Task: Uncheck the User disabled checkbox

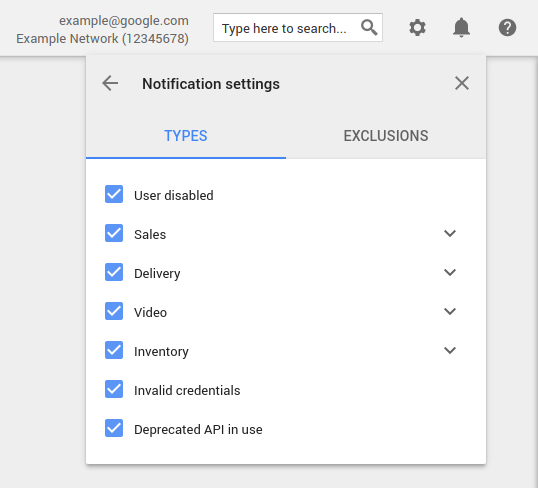Action: (114, 194)
